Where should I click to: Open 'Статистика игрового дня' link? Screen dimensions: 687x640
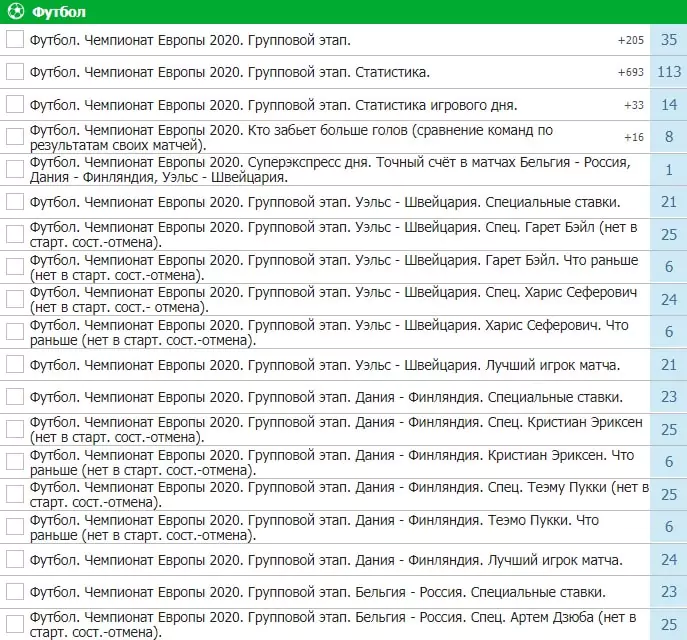pos(273,105)
